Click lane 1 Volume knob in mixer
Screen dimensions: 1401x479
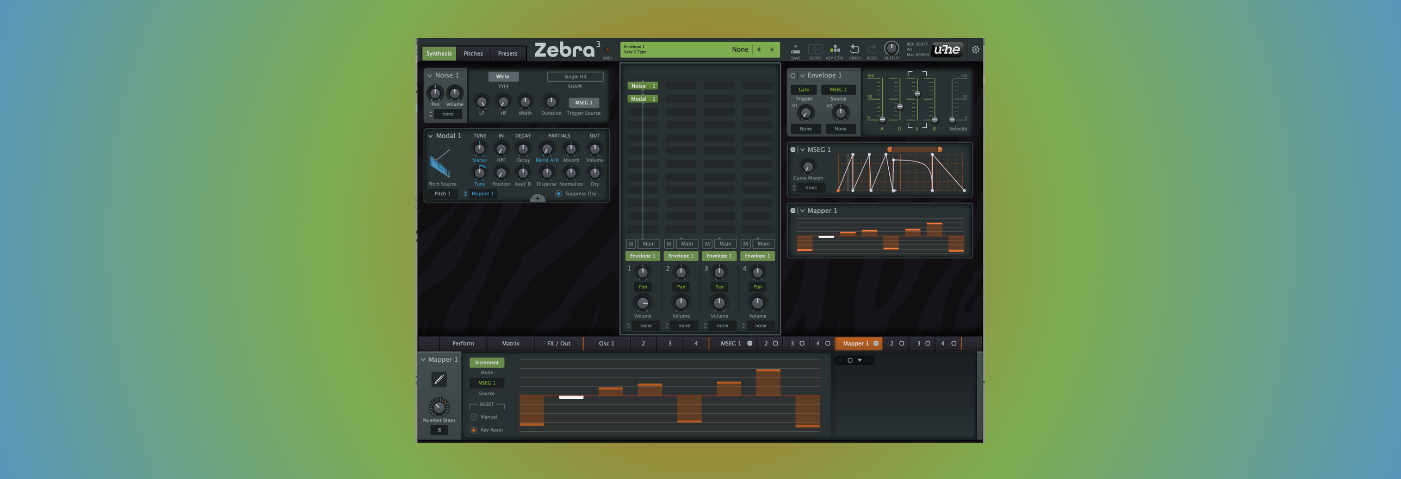[643, 303]
